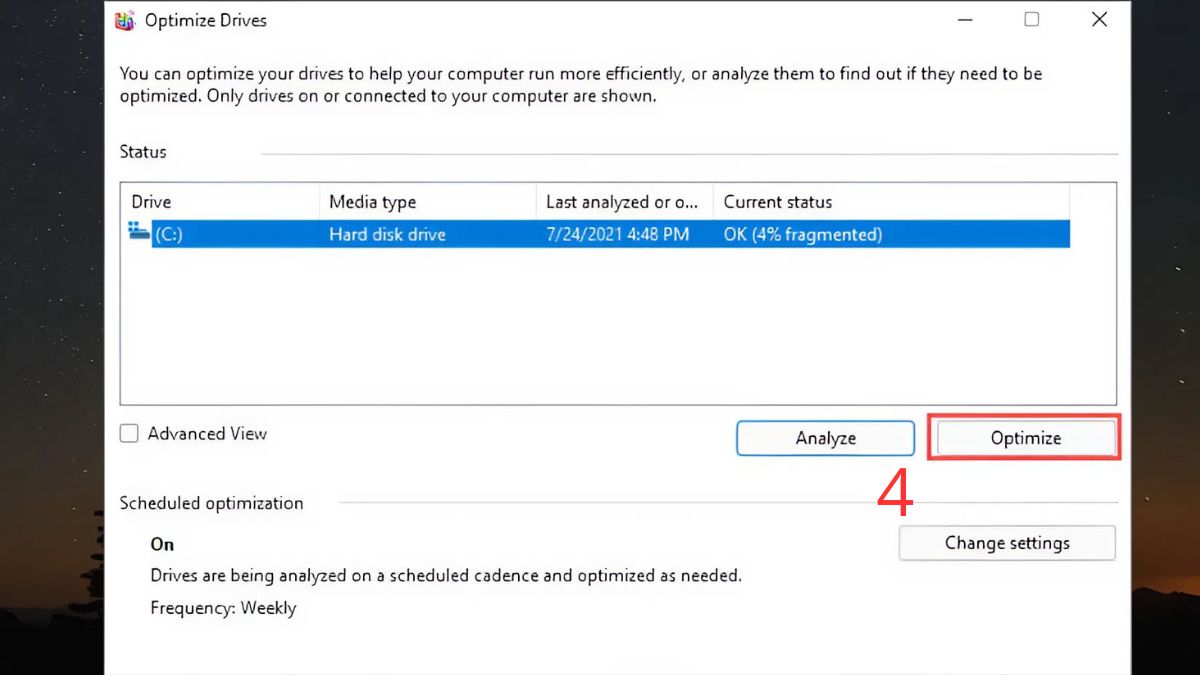Enable the Advanced View checkbox
1200x675 pixels.
pos(129,434)
